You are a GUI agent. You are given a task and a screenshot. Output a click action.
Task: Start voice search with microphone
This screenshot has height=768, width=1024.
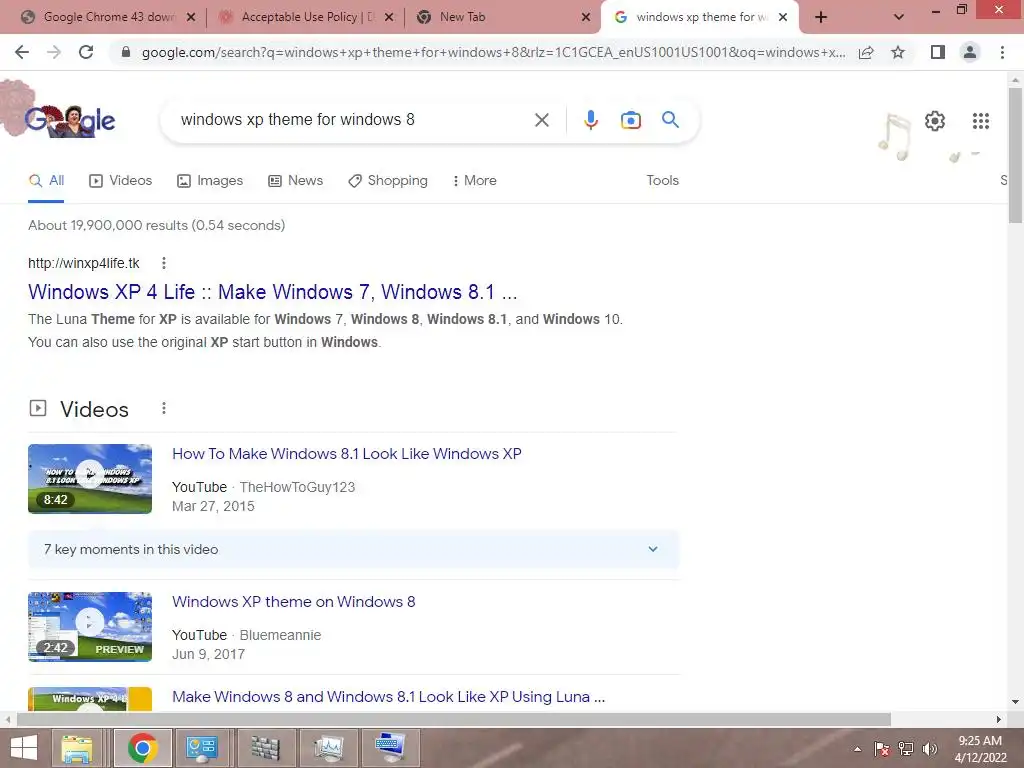pyautogui.click(x=590, y=120)
